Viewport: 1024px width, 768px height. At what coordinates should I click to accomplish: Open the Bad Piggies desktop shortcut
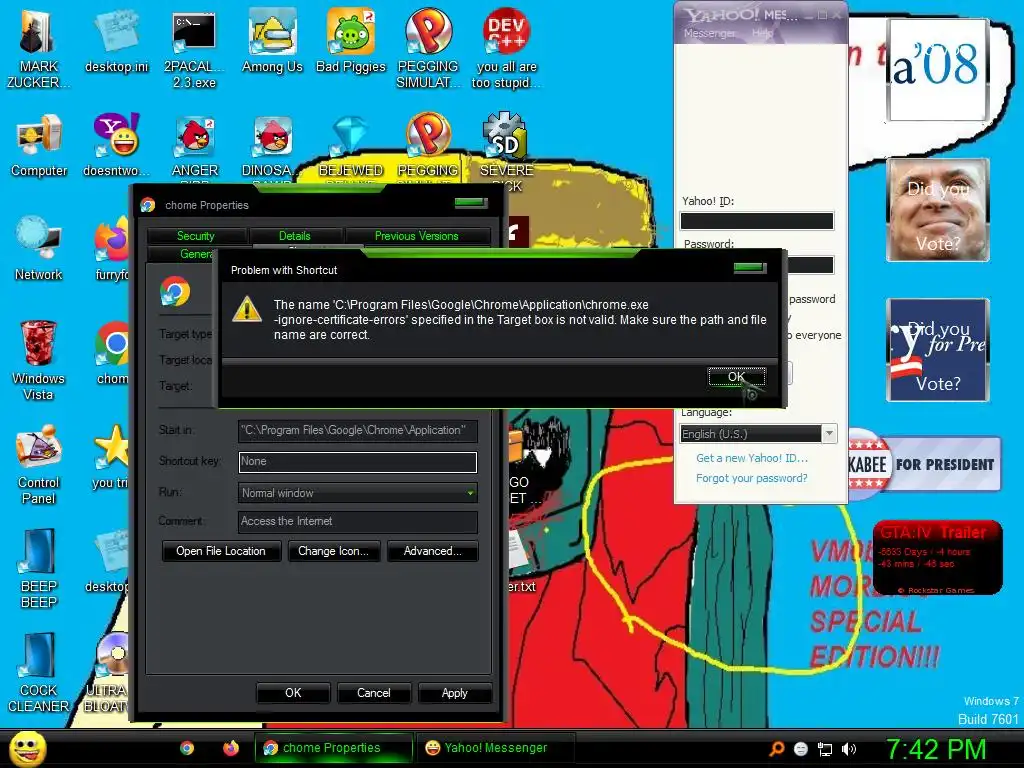pyautogui.click(x=351, y=42)
